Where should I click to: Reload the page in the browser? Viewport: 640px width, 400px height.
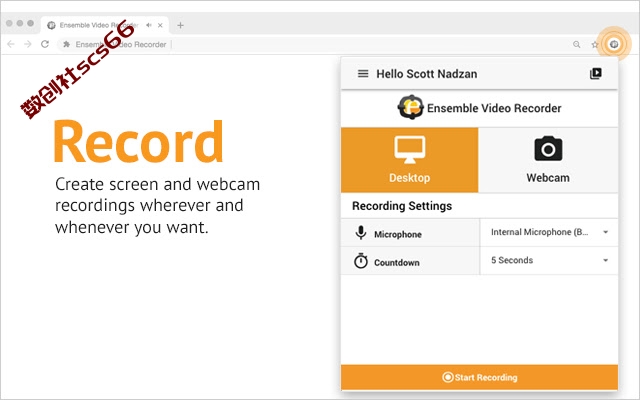coord(45,44)
